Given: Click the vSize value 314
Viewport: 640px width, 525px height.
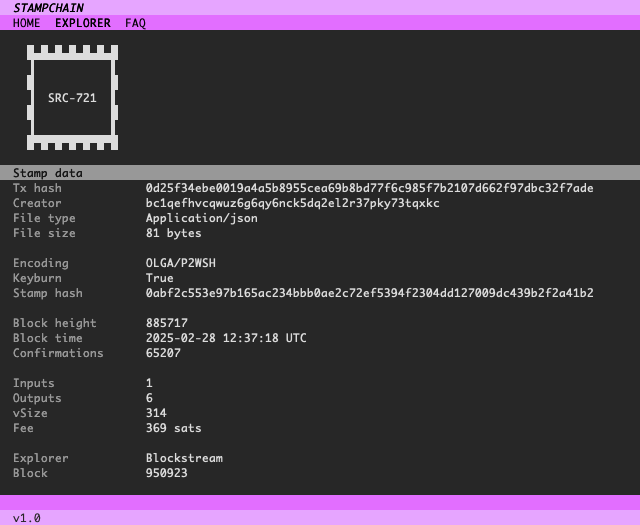Looking at the screenshot, I should tap(156, 413).
